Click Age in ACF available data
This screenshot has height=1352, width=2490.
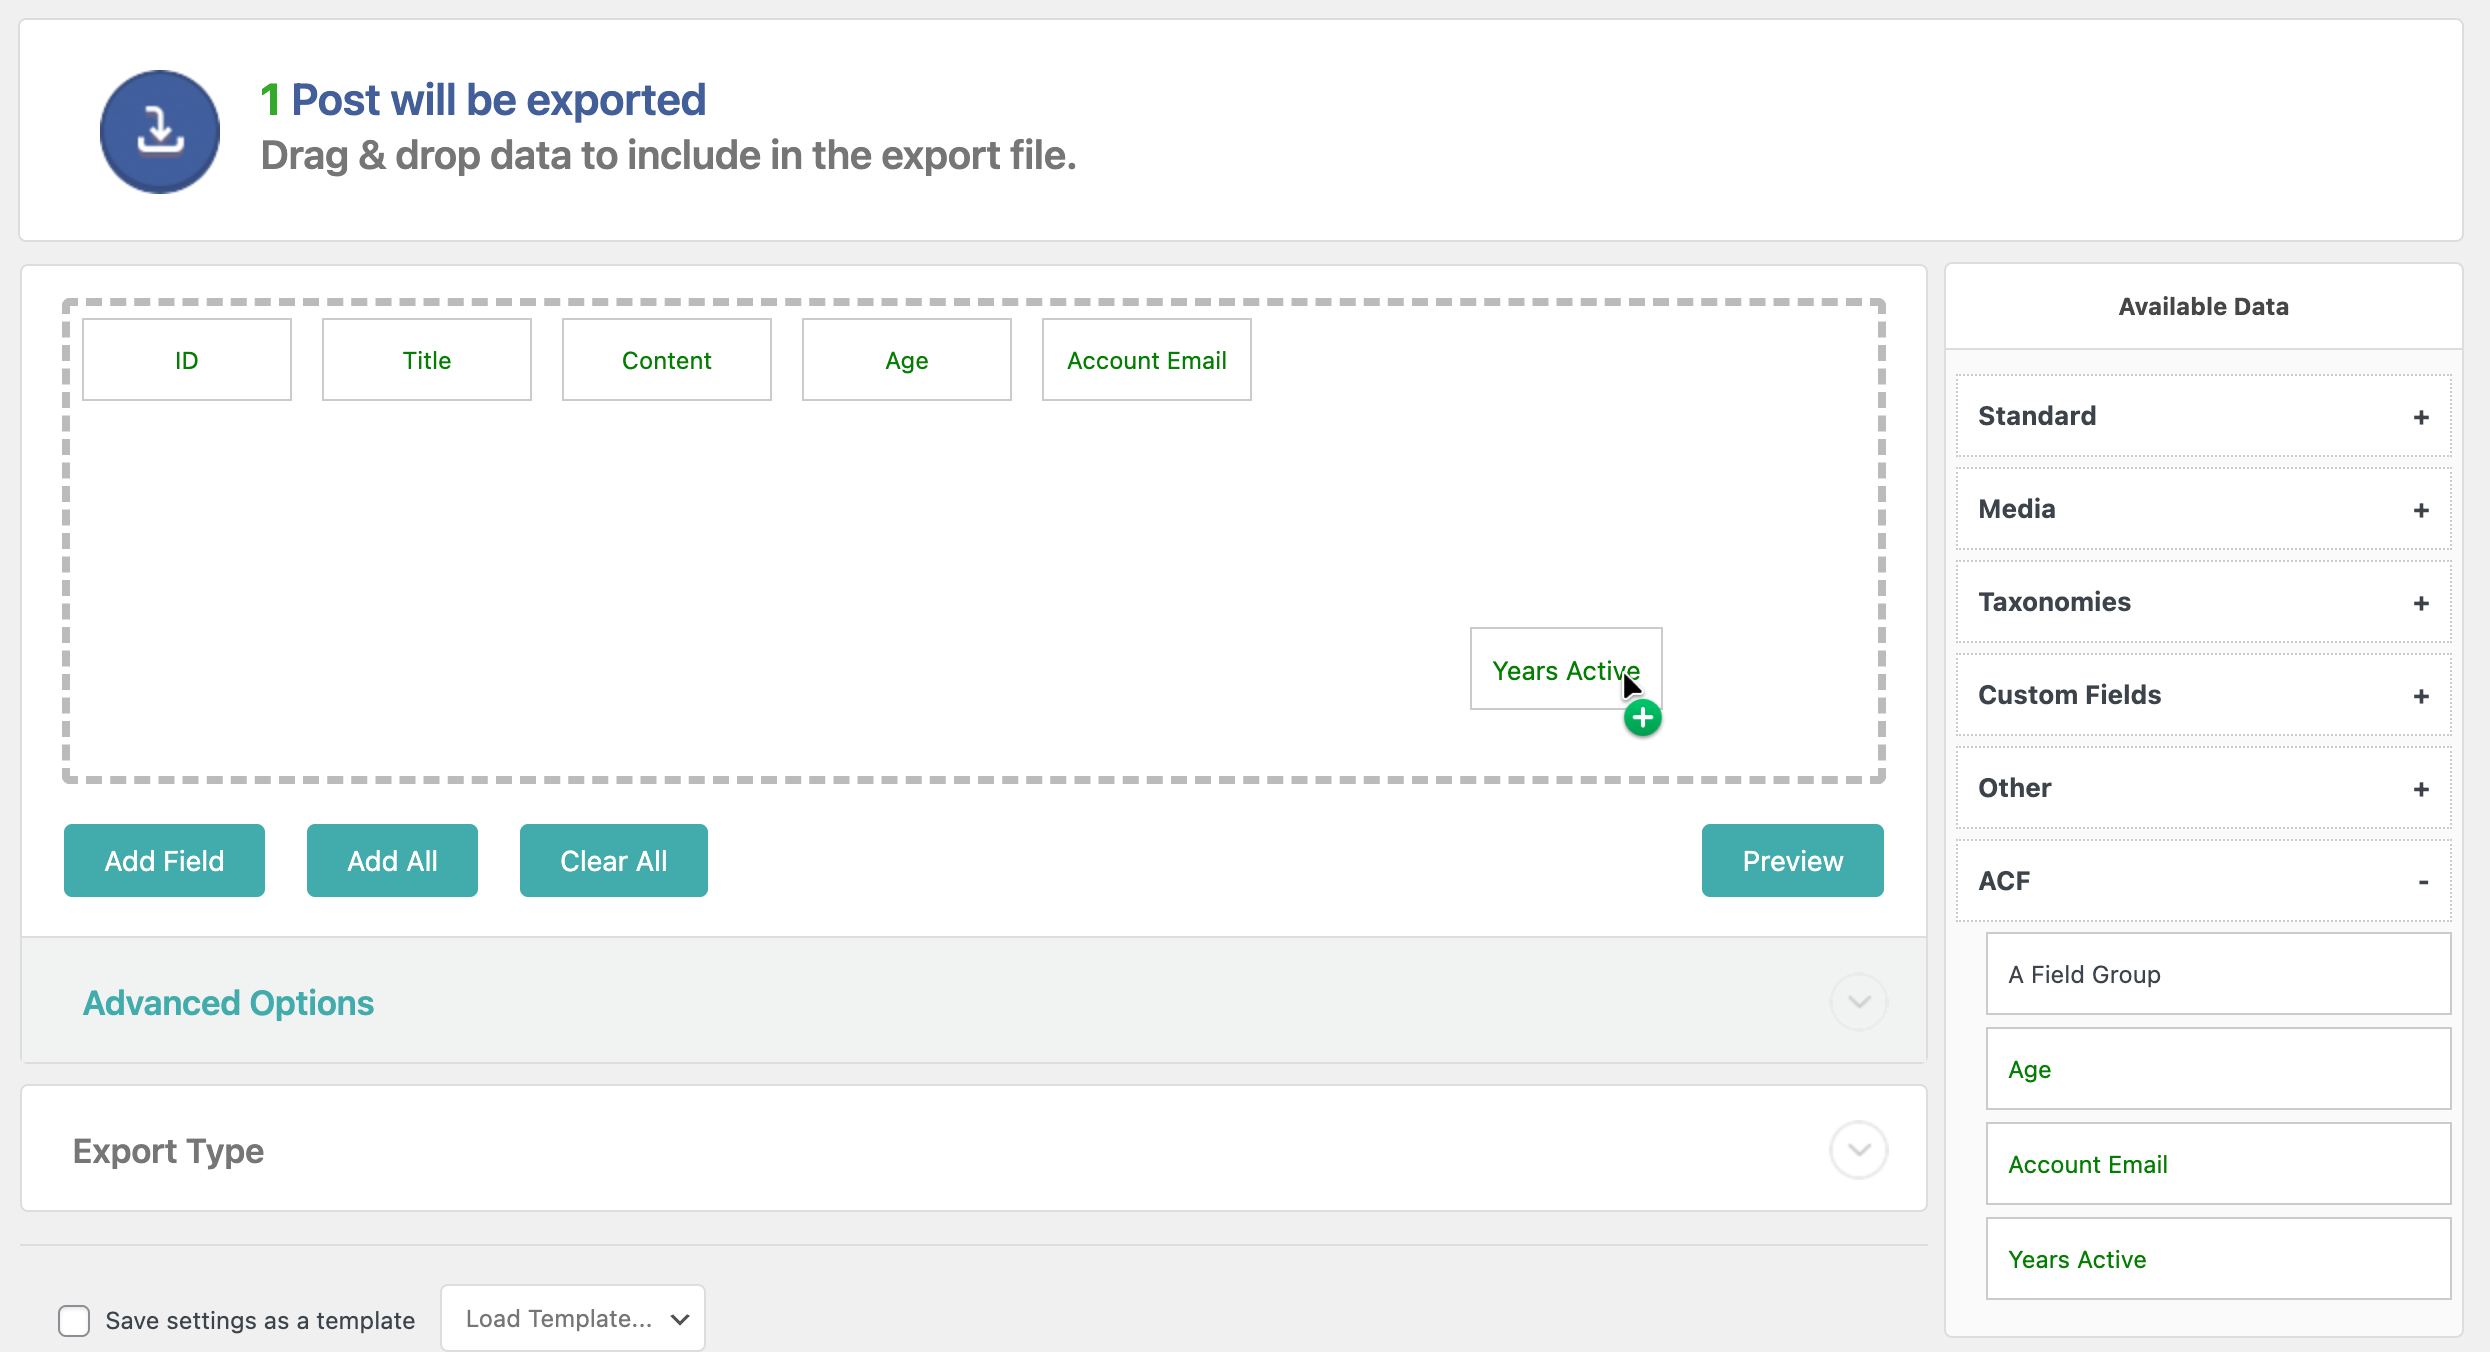tap(2217, 1069)
